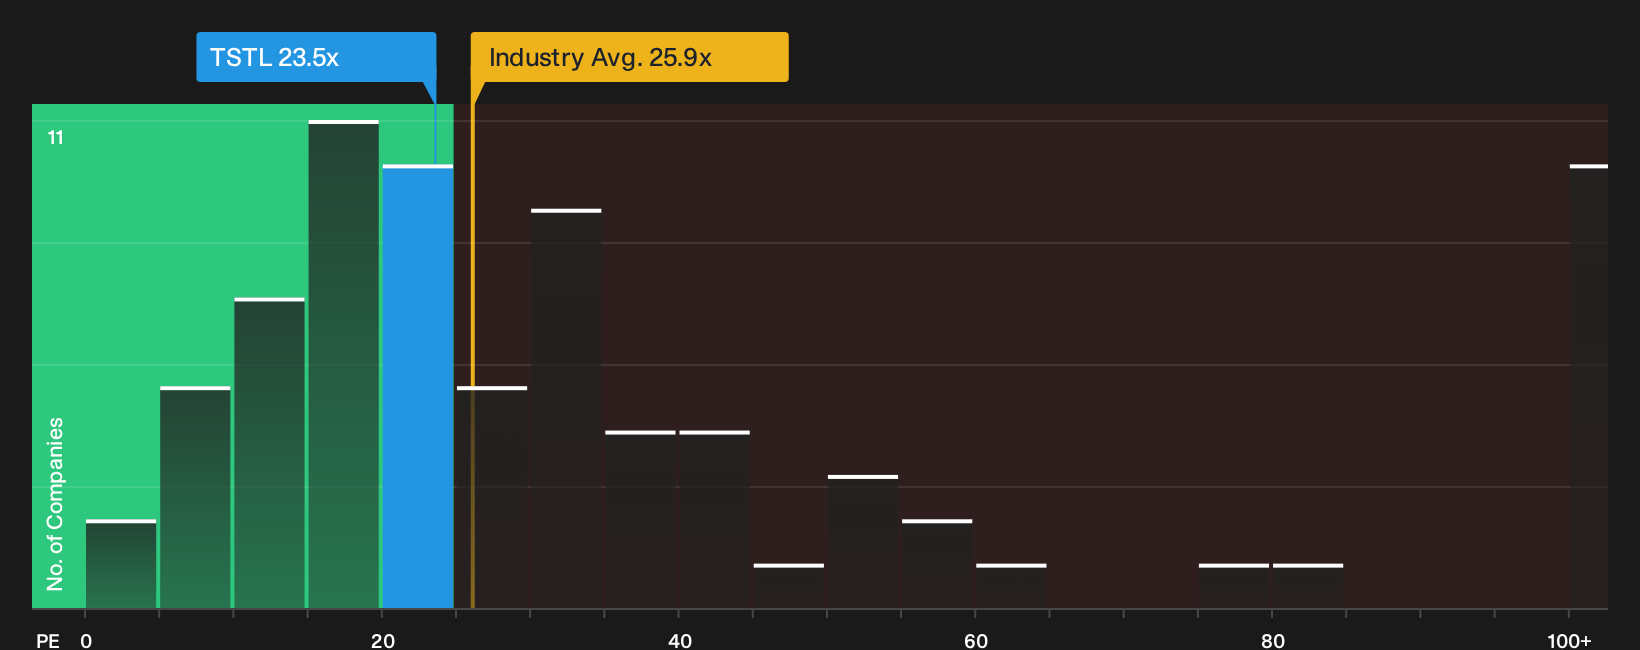1640x650 pixels.
Task: Click the PE axis title
Action: click(48, 640)
